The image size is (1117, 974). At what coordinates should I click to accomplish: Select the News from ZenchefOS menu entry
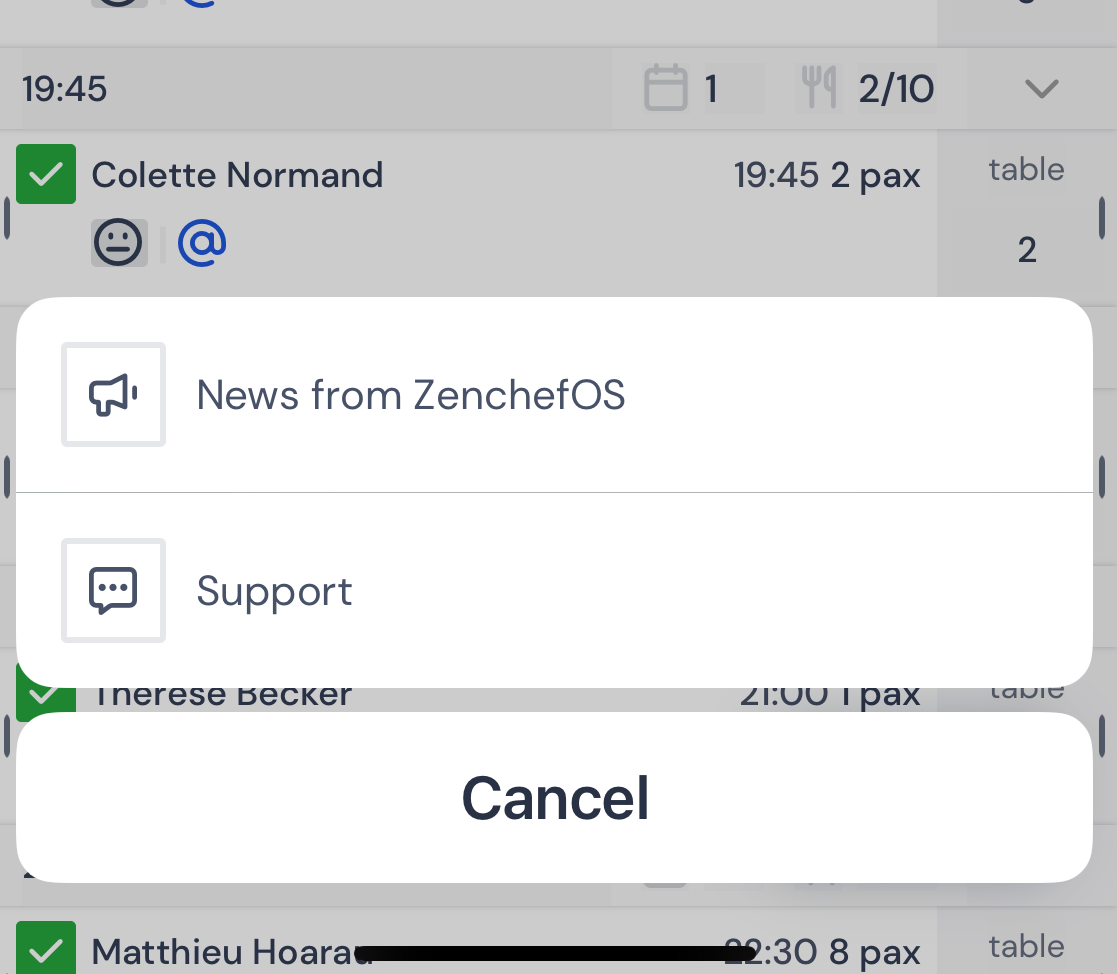click(410, 395)
